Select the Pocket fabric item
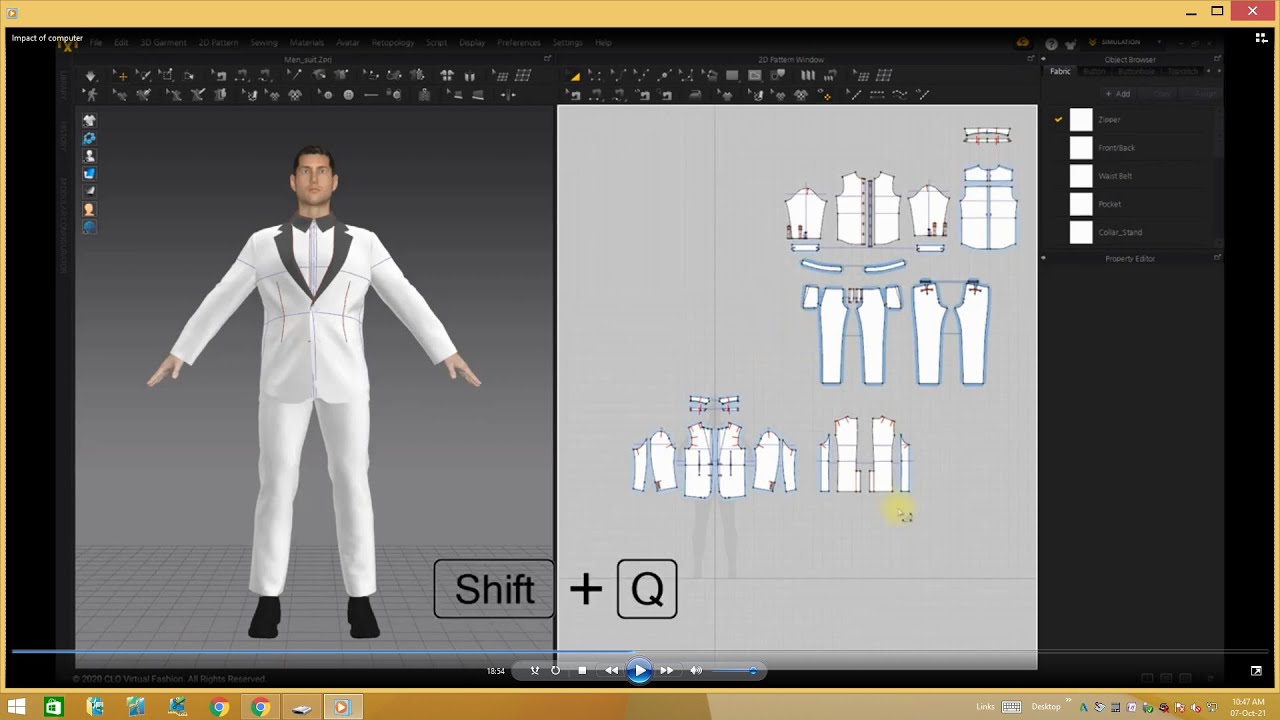Viewport: 1280px width, 720px height. pyautogui.click(x=1109, y=204)
